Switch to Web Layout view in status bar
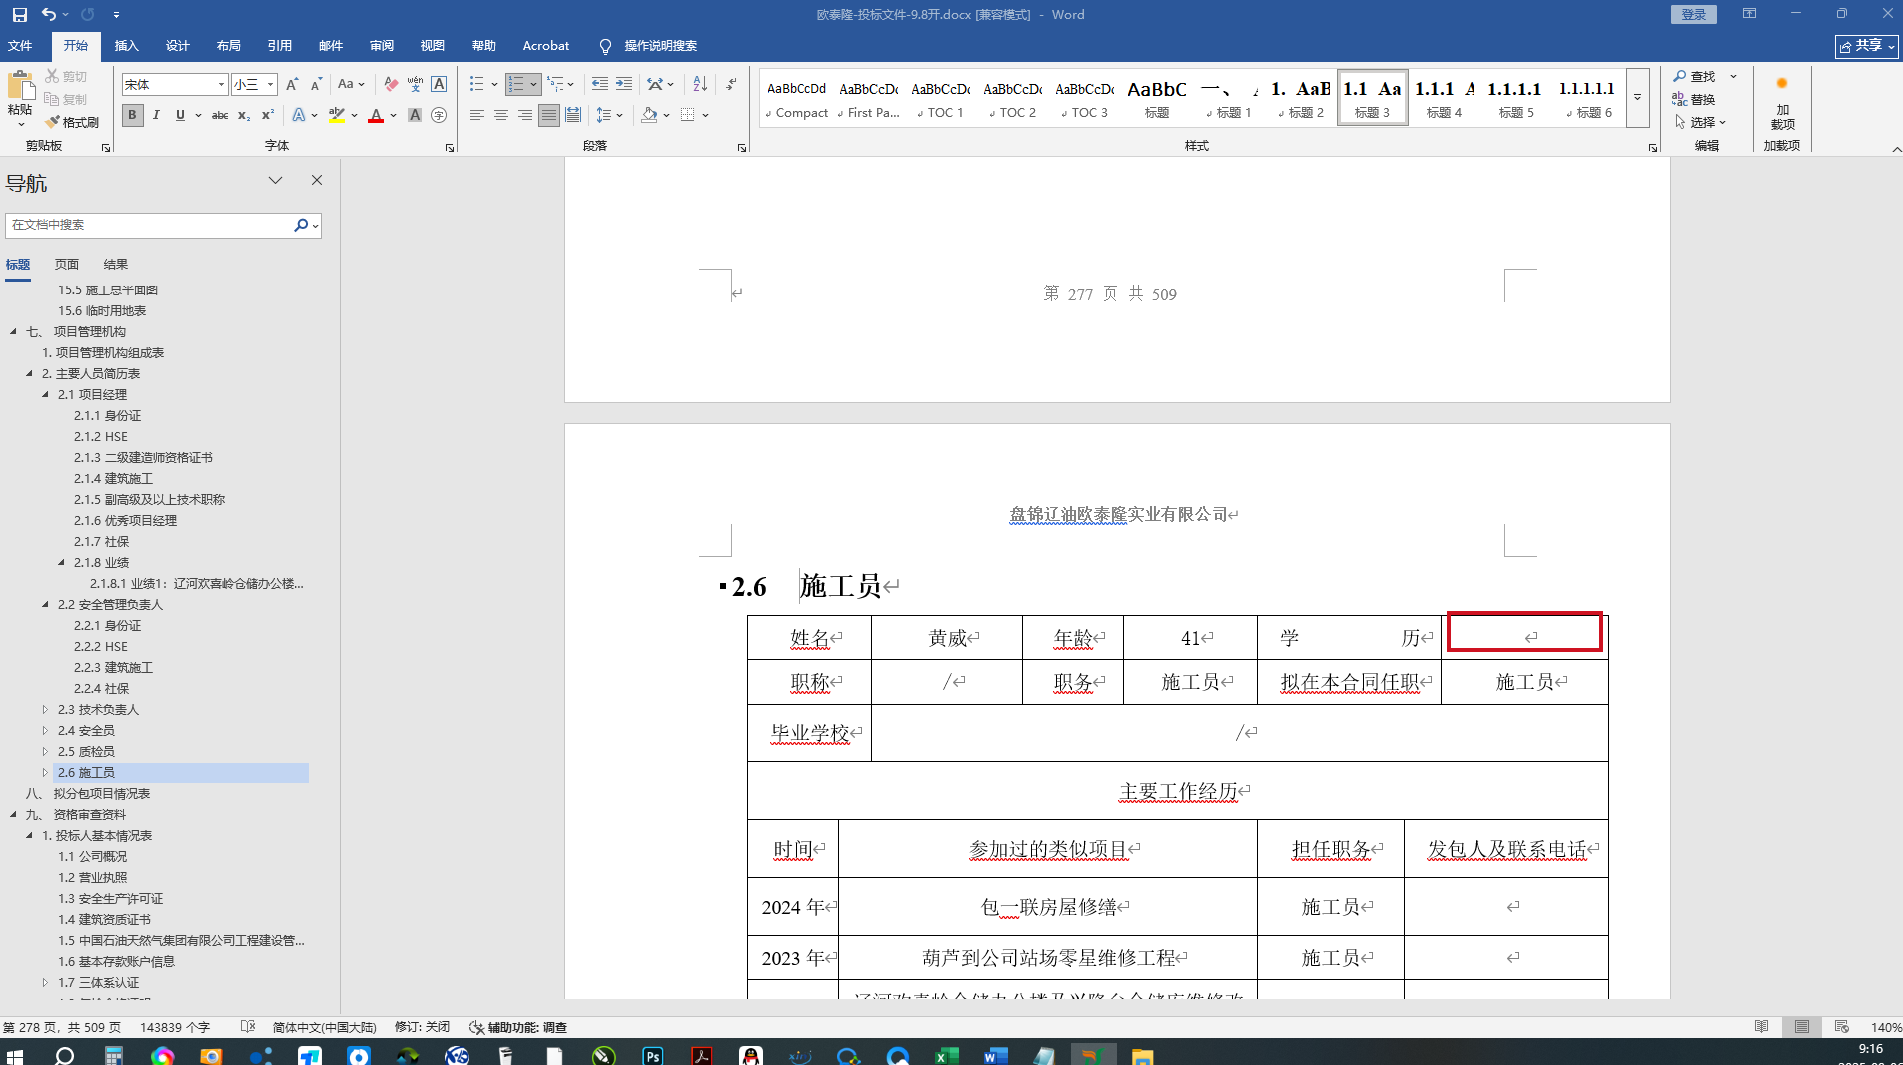 [x=1842, y=1027]
